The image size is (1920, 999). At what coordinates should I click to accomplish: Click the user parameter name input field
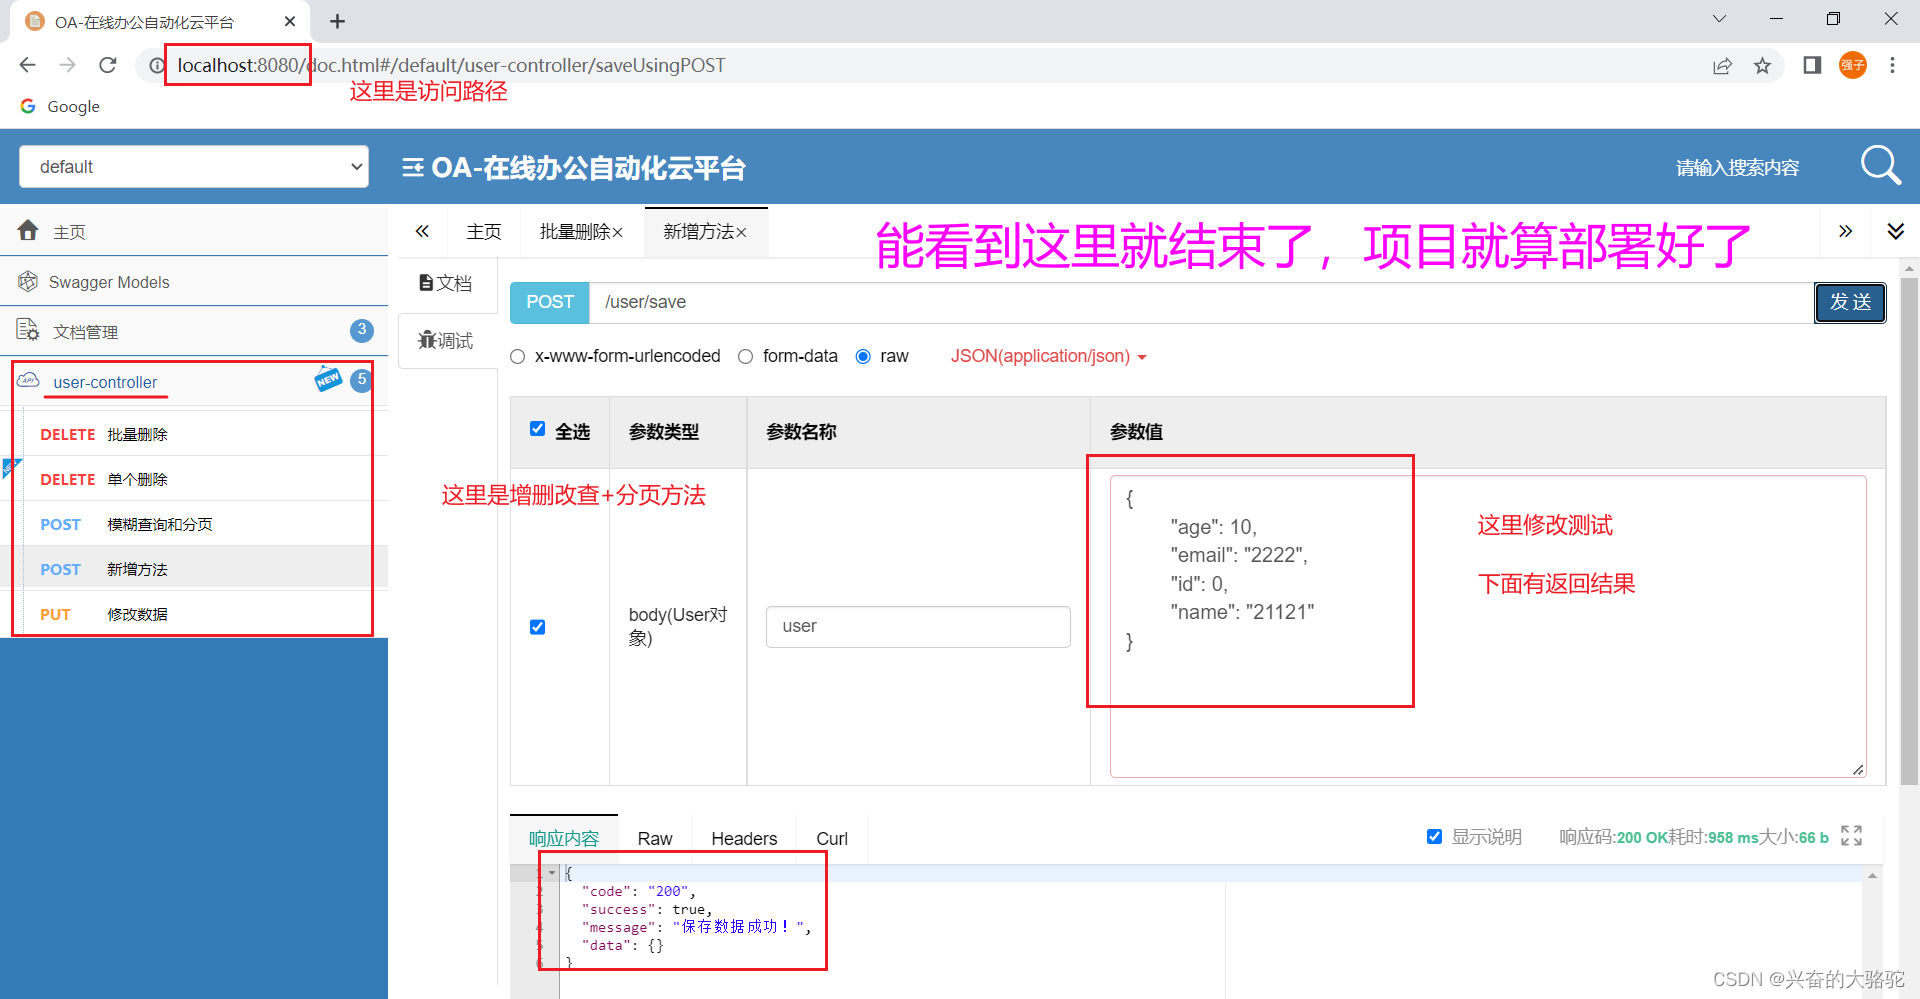pyautogui.click(x=917, y=626)
